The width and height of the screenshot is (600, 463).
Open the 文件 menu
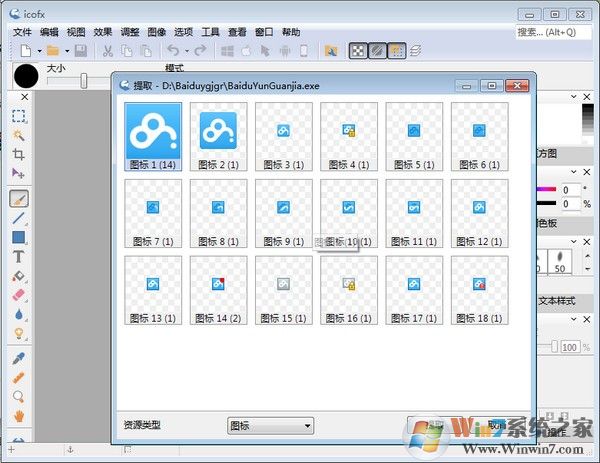point(23,32)
